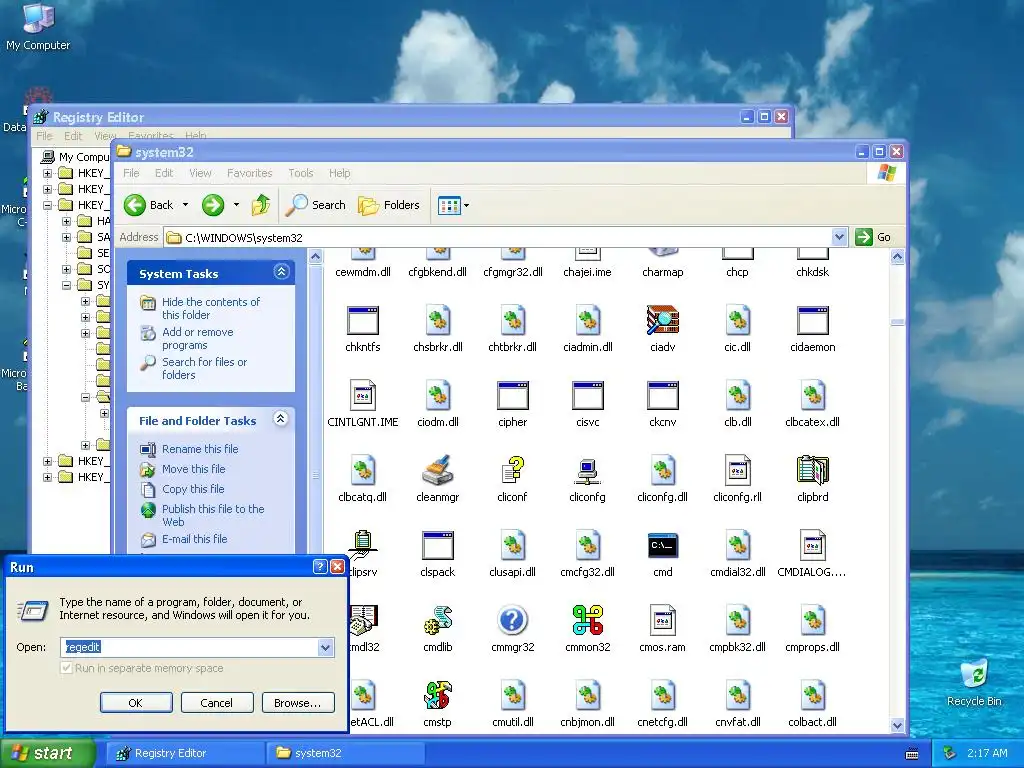Click the Go button next to address
Screen dimensions: 1024x768
[x=874, y=237]
